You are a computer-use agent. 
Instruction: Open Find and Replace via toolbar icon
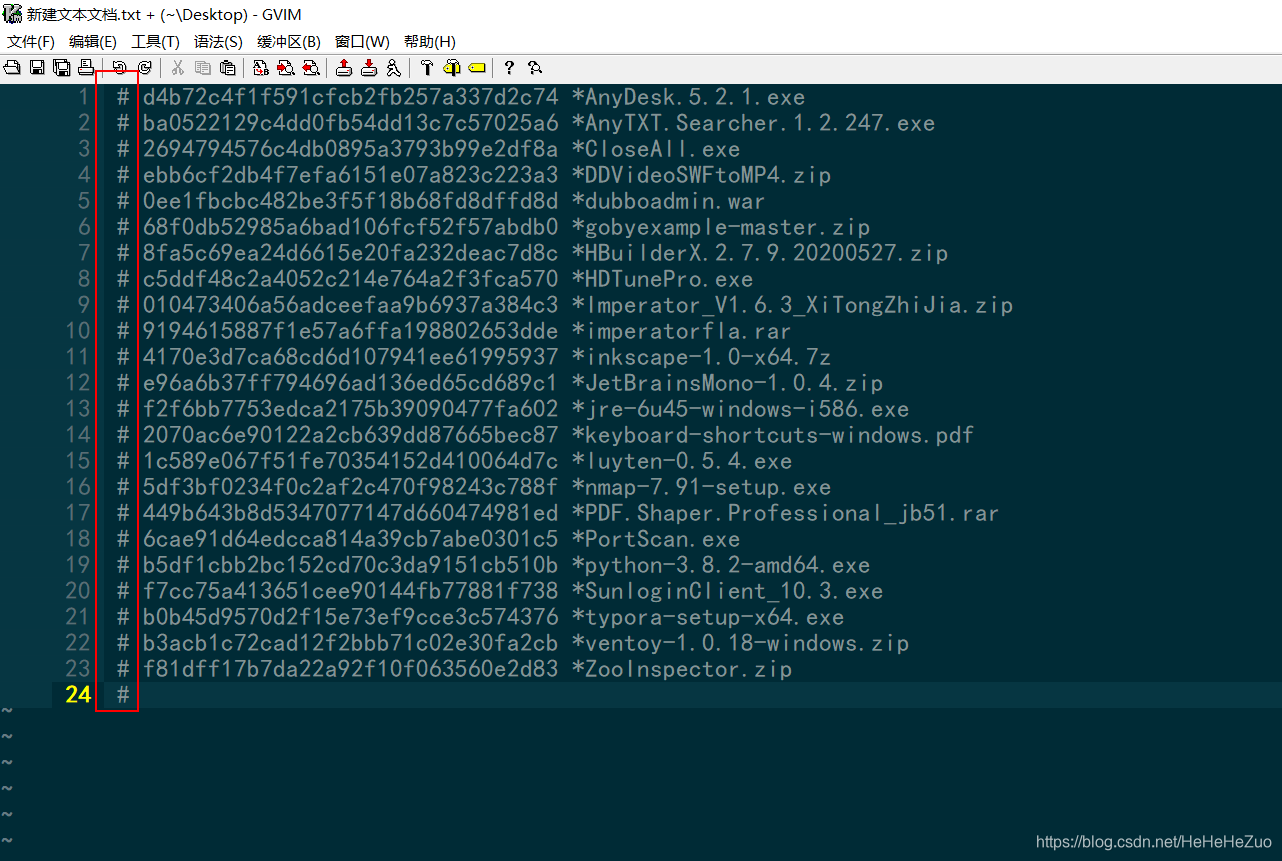[261, 68]
